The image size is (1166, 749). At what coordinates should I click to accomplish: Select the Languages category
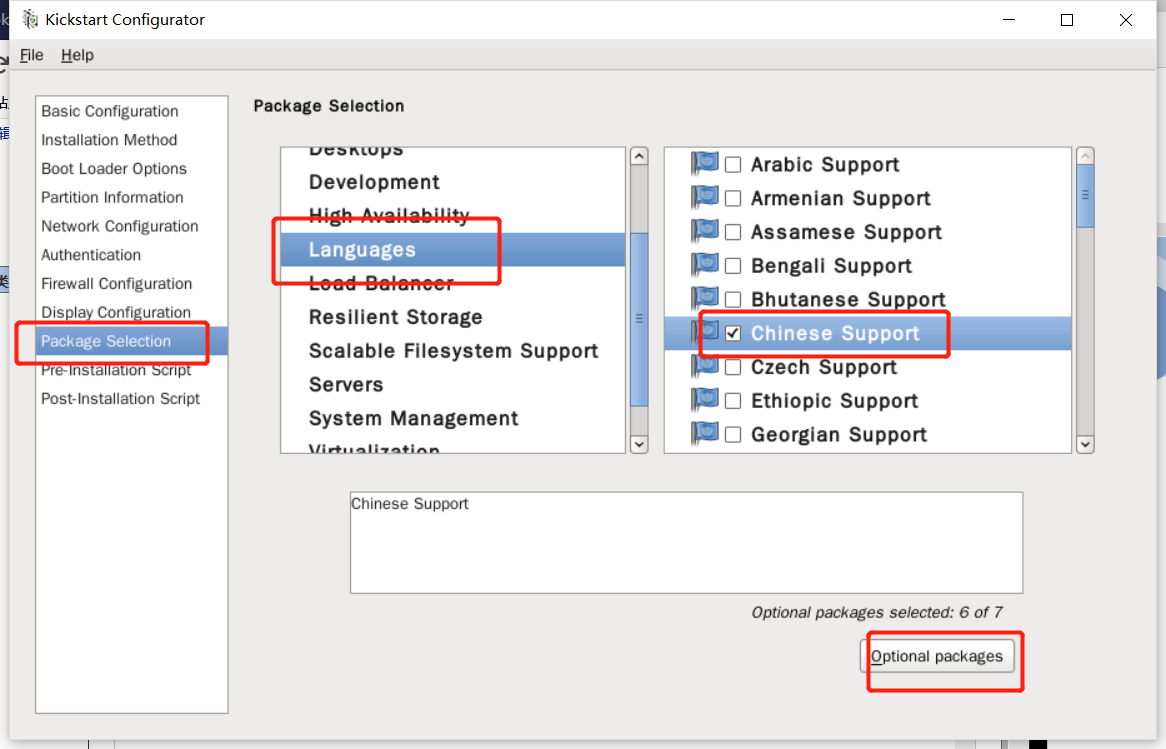(453, 249)
